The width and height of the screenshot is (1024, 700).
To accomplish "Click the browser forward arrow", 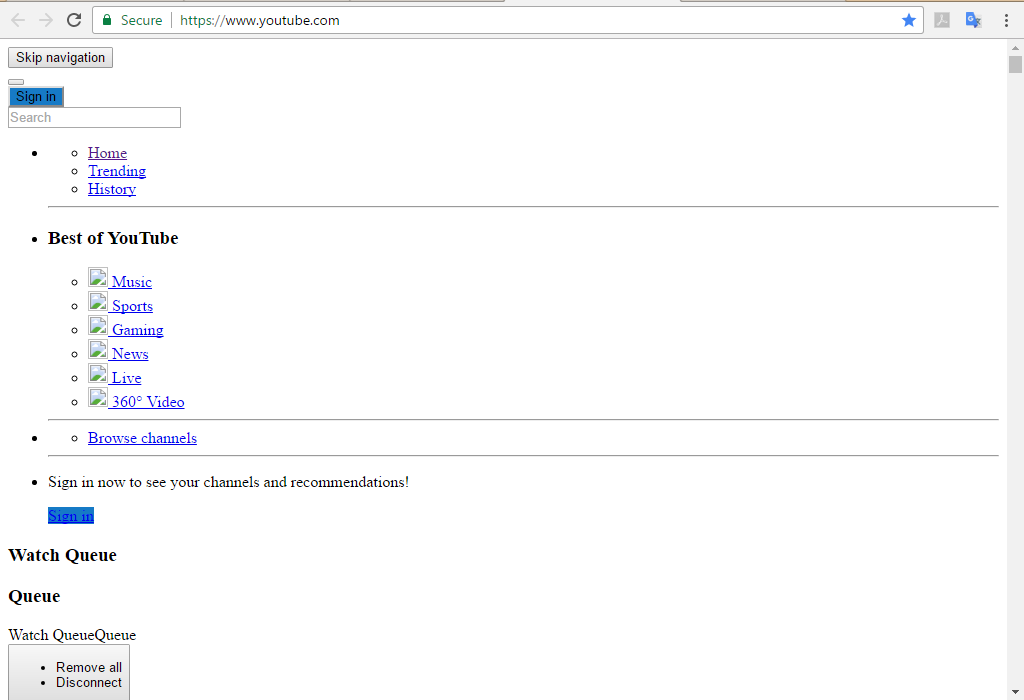I will 46,20.
